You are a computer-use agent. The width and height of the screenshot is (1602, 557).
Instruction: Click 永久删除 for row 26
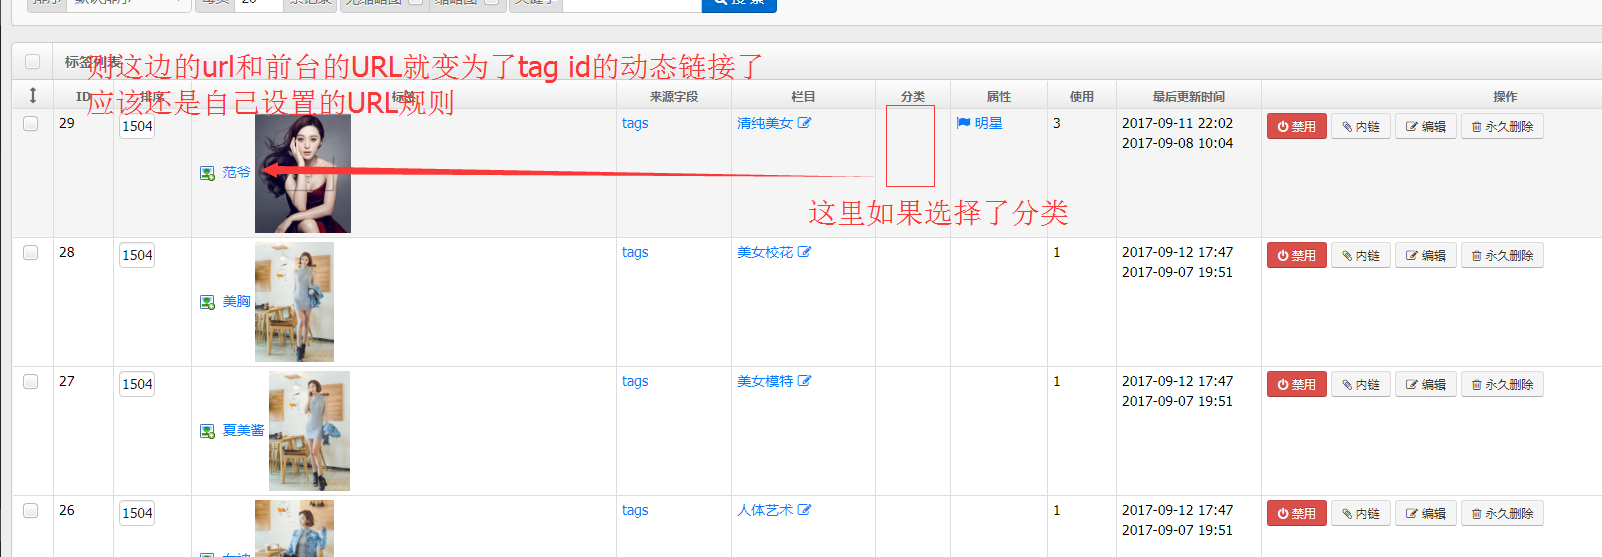[x=1502, y=514]
